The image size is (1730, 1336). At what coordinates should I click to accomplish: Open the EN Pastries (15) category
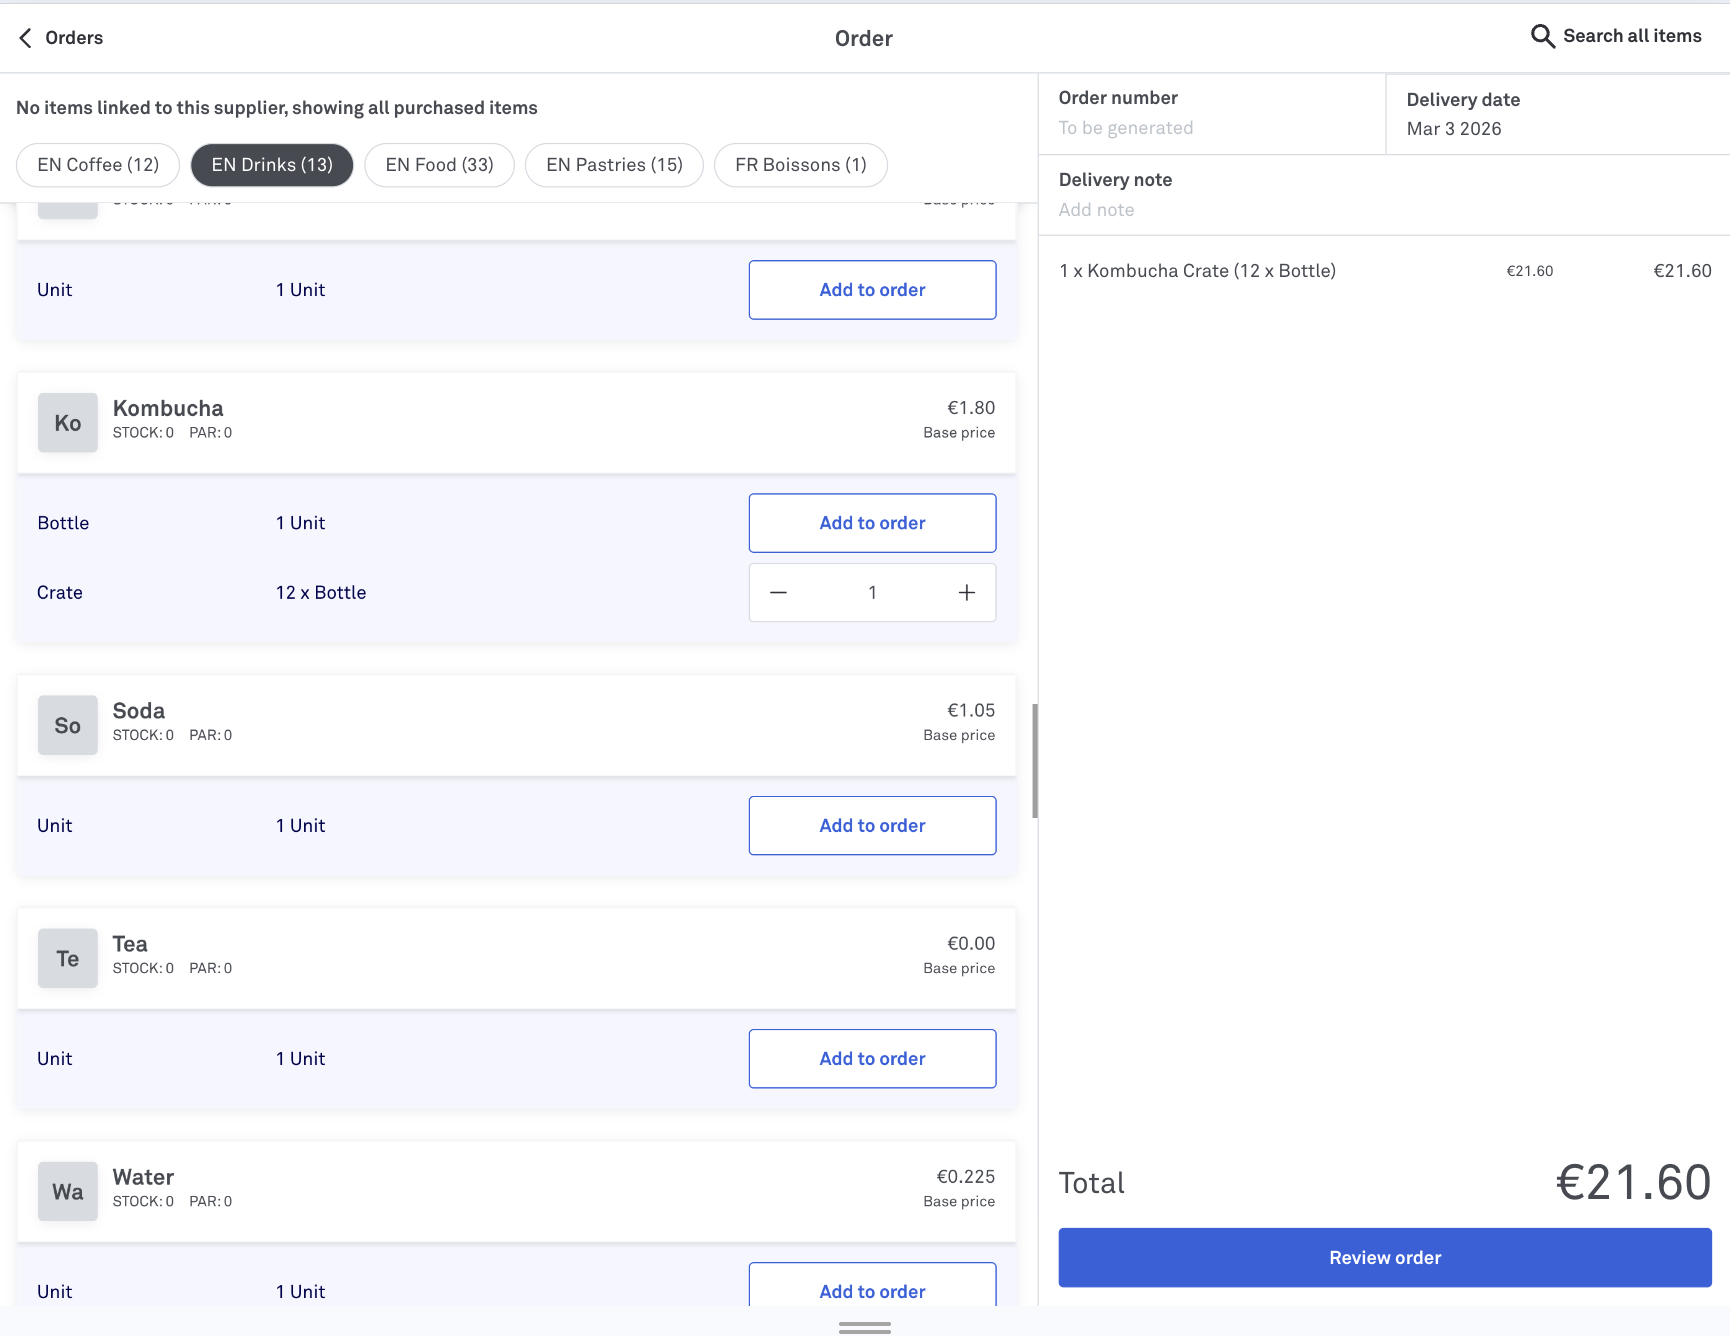pos(614,165)
